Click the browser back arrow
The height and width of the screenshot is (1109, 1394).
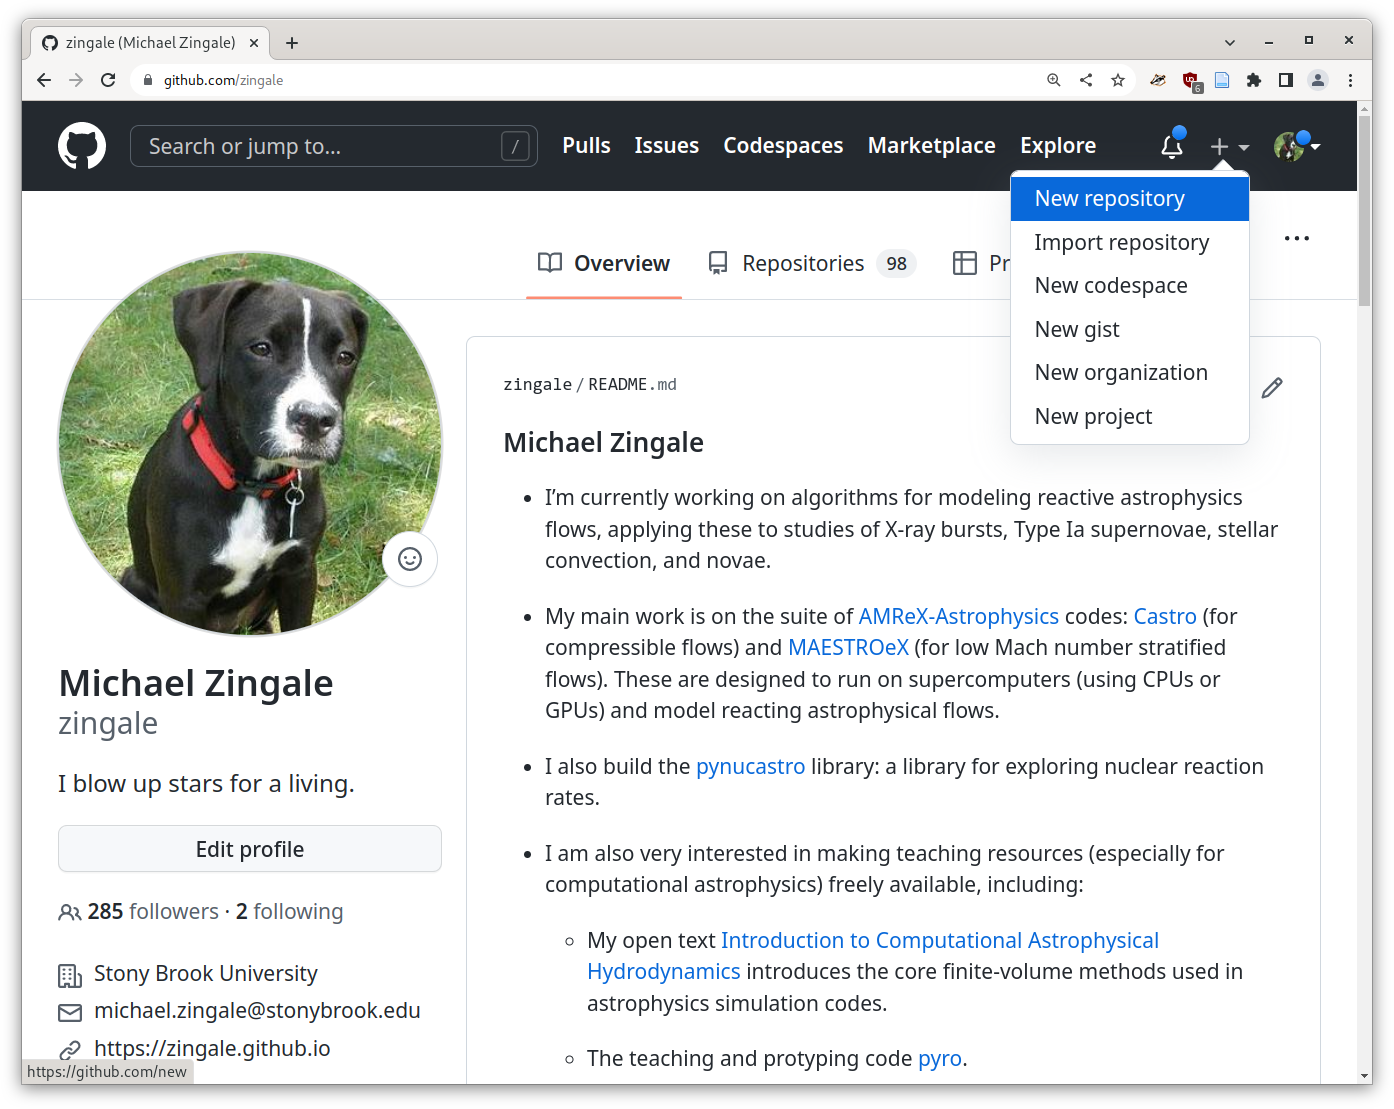(x=44, y=80)
